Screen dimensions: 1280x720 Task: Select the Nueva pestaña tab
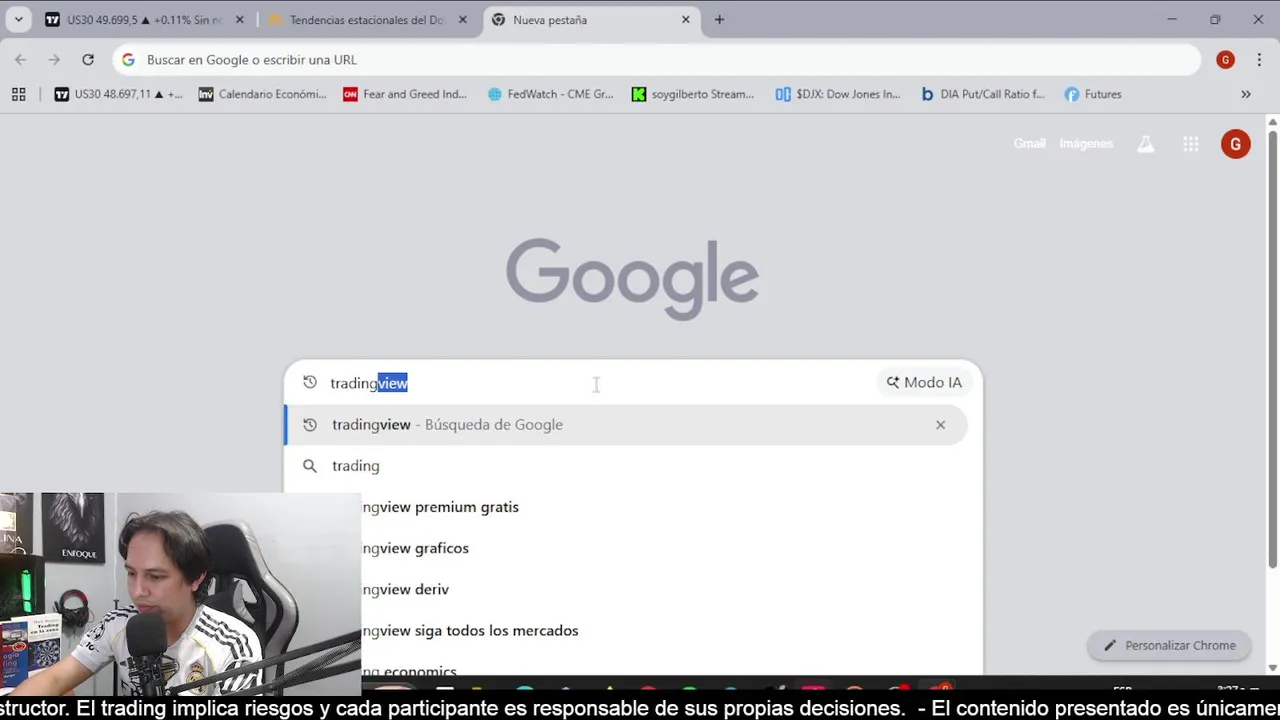click(x=591, y=19)
